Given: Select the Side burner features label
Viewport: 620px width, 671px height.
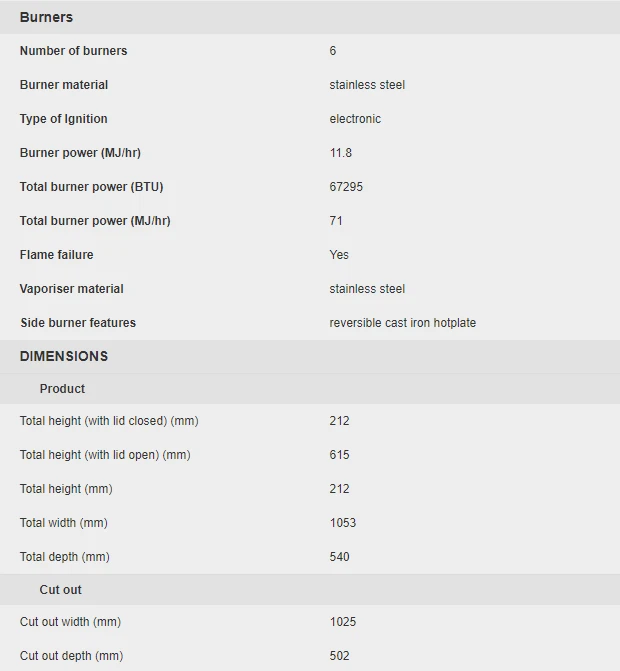Looking at the screenshot, I should (78, 323).
